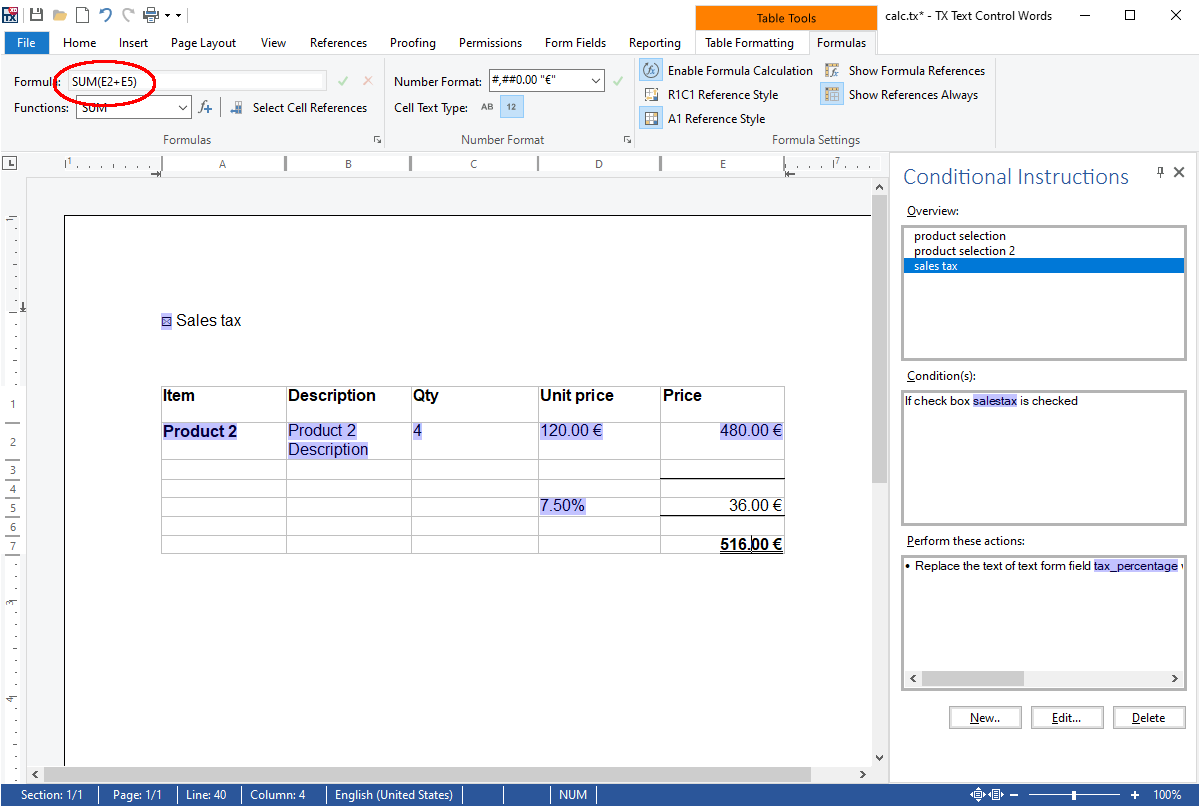Viewport: 1200px width, 807px height.
Task: Create new document via blank page icon
Action: pos(83,15)
